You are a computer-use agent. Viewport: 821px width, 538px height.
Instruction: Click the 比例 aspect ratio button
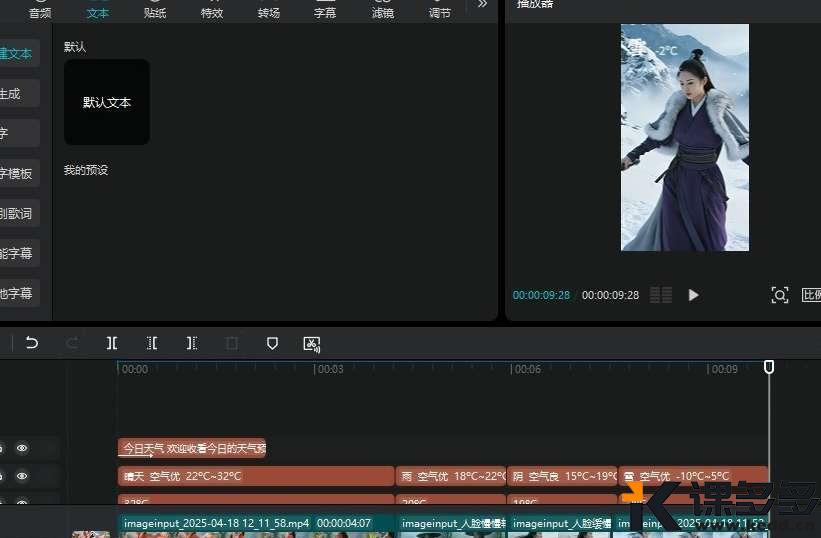(810, 295)
